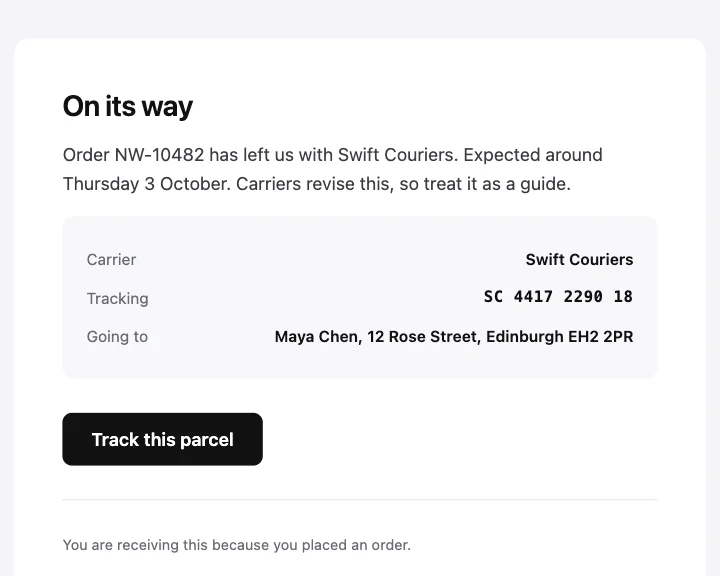Screen dimensions: 720x576
Task: Click the divider line above the footer
Action: click(360, 499)
